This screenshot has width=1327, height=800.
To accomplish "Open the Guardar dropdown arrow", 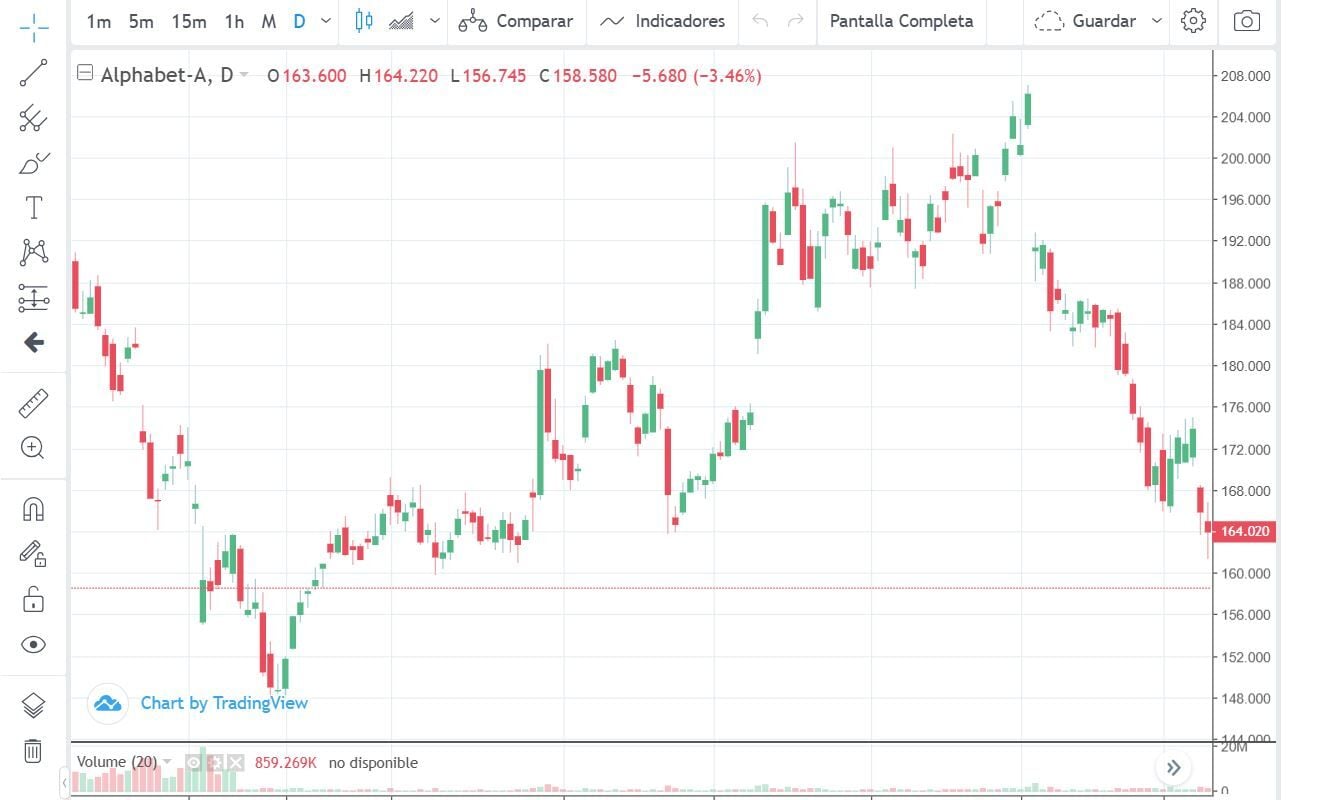I will (1157, 21).
